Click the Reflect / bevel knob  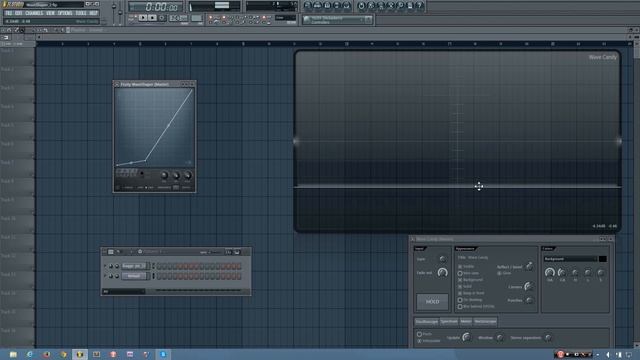click(x=529, y=267)
